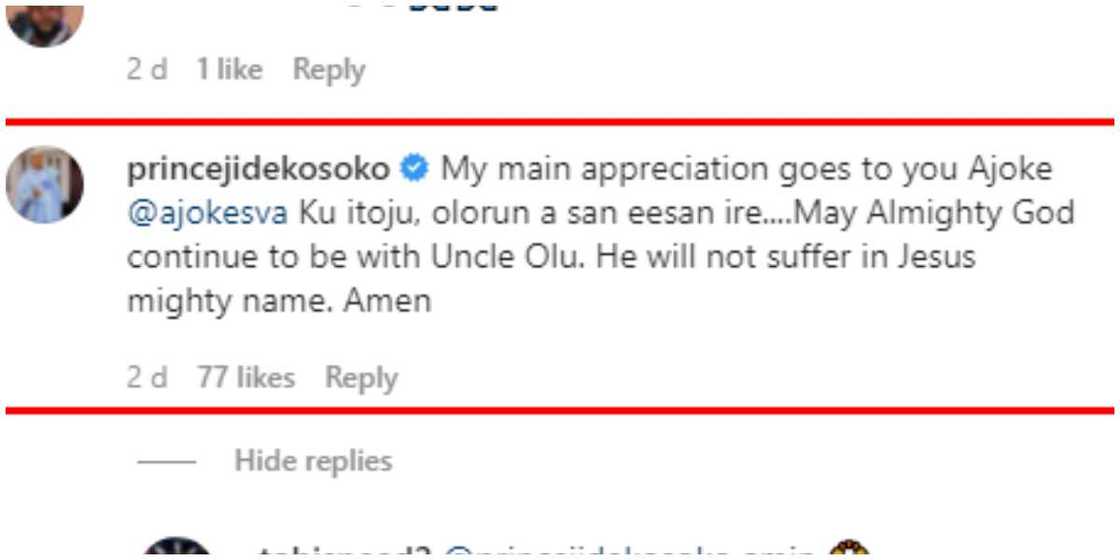Click the cut-off text of the top comment

(x=440, y=8)
